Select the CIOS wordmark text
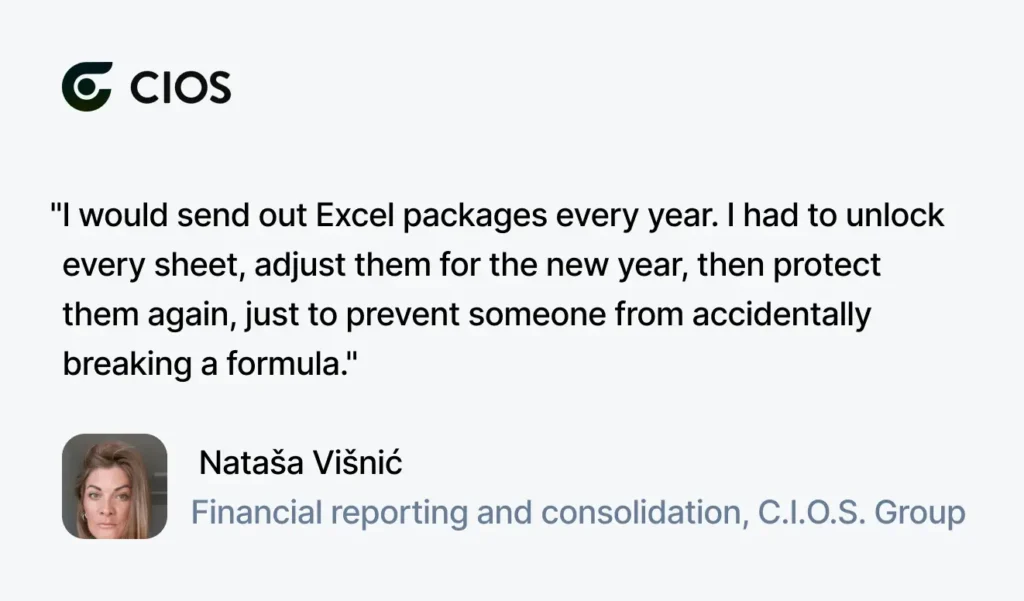1024x601 pixels. pos(180,88)
